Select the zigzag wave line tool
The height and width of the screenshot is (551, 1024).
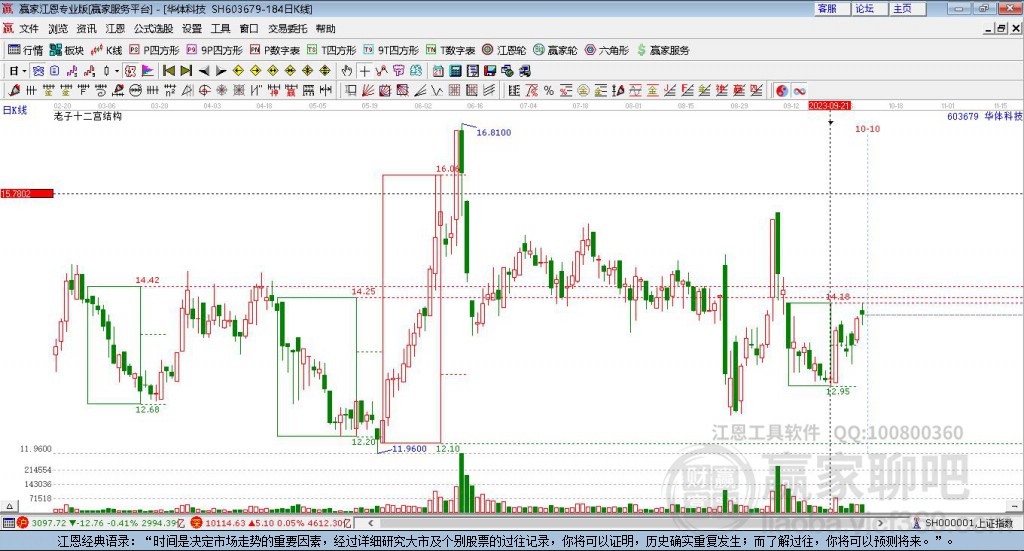(x=437, y=91)
